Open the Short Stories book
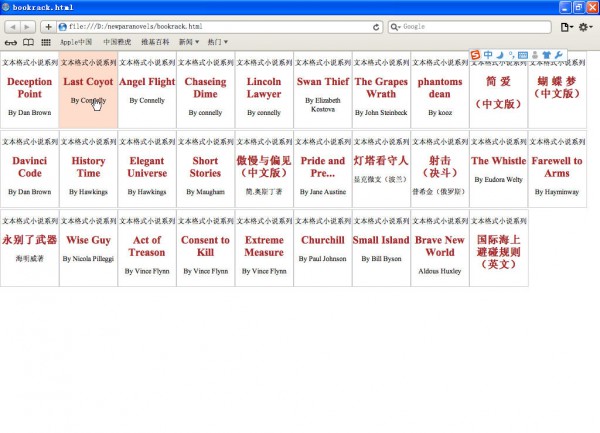The height and width of the screenshot is (433, 600). 205,167
